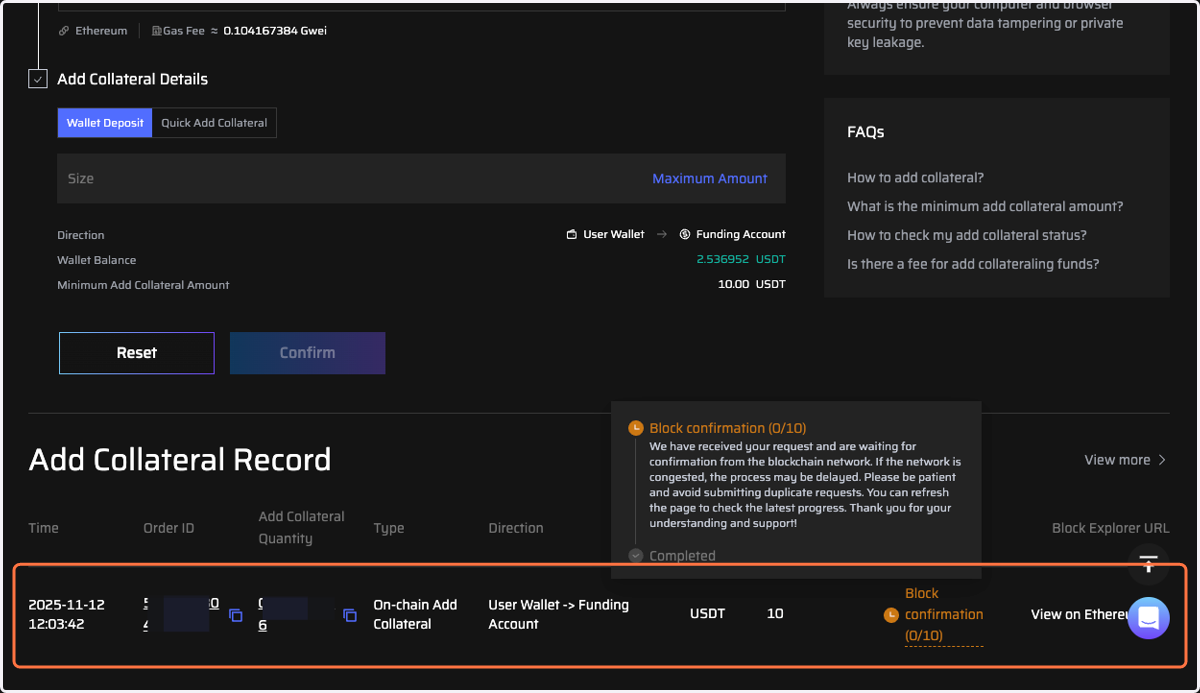The image size is (1200, 693).
Task: Click the Add Collateral Record heading
Action: [x=180, y=460]
